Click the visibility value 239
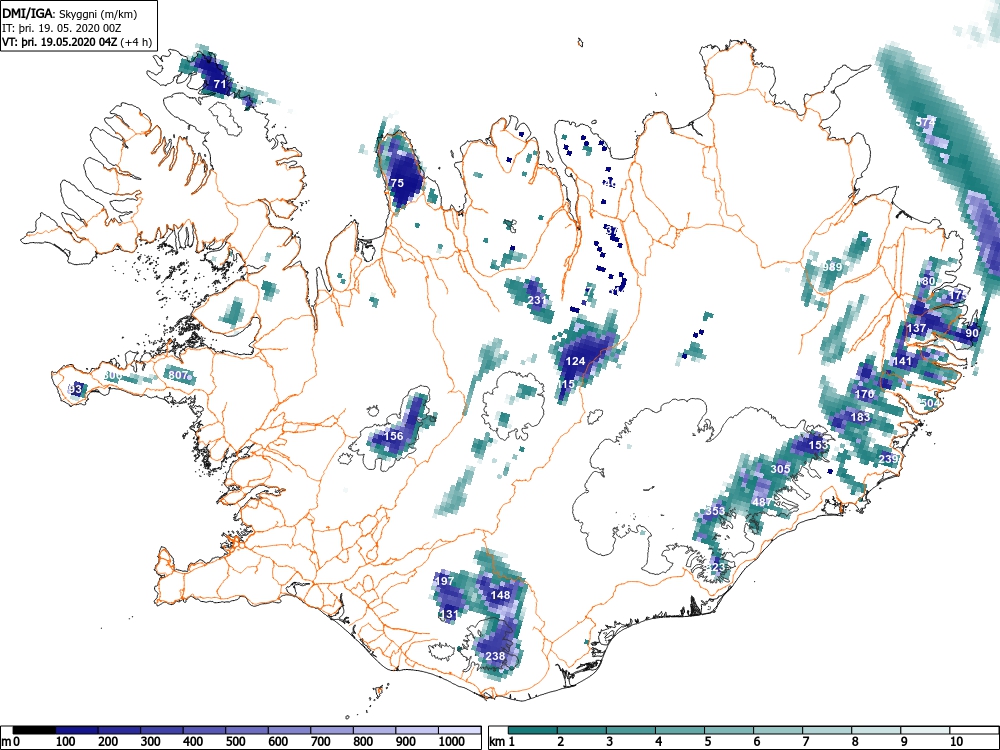This screenshot has width=1000, height=750. 888,459
